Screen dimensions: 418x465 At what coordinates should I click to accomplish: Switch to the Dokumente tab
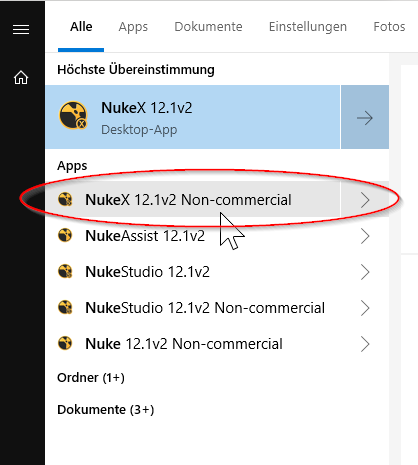(208, 27)
